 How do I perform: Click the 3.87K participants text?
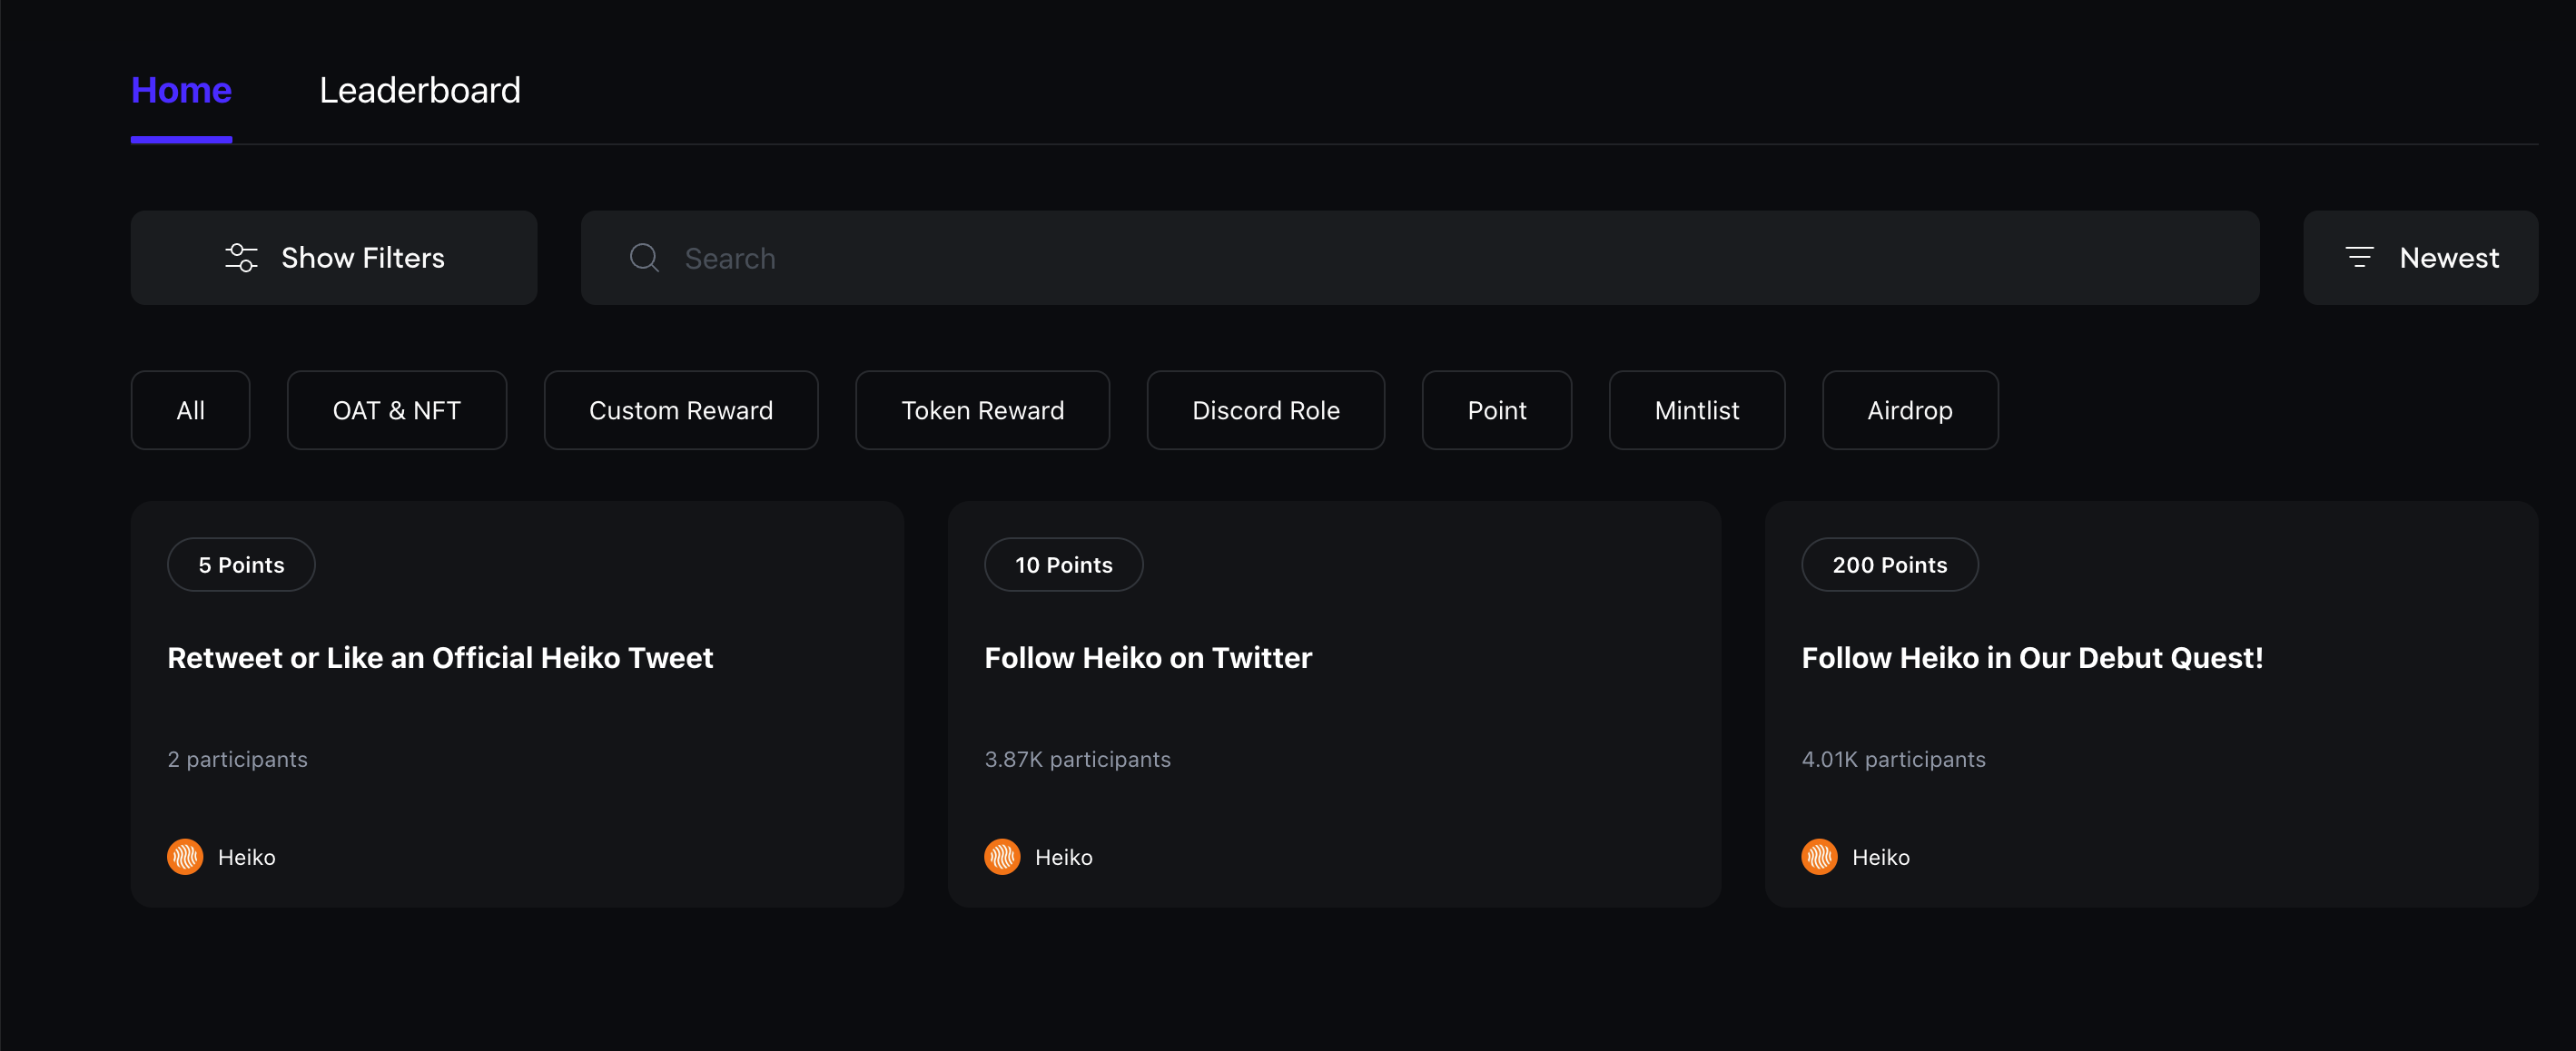pyautogui.click(x=1077, y=760)
